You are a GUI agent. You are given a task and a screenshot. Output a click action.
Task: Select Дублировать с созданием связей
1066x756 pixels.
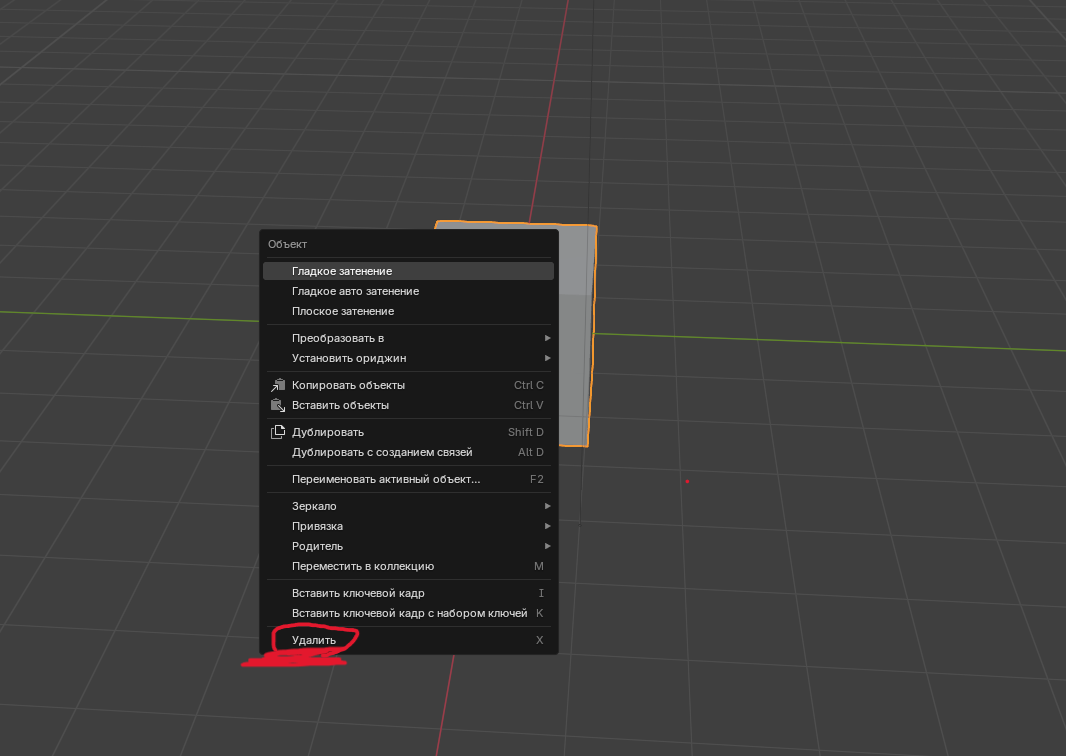pyautogui.click(x=408, y=452)
